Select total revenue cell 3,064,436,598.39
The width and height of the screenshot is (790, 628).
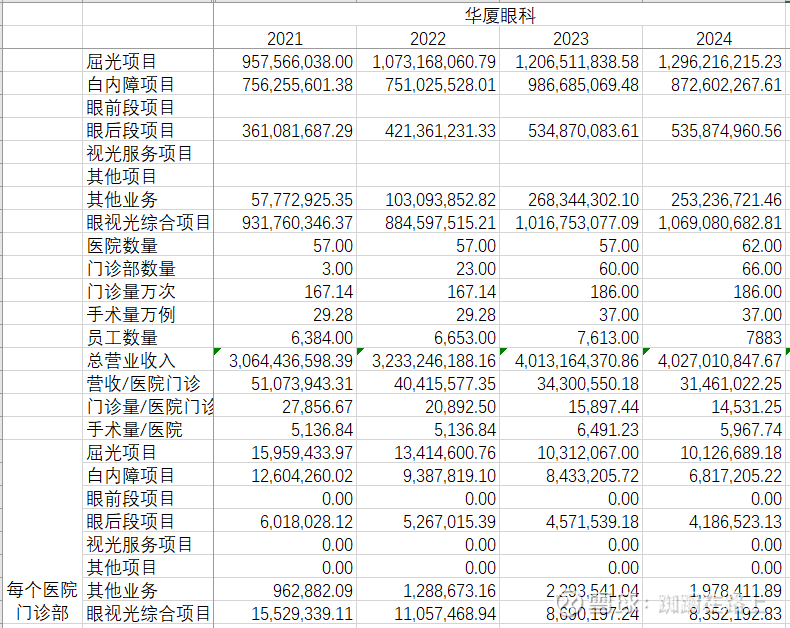point(285,360)
